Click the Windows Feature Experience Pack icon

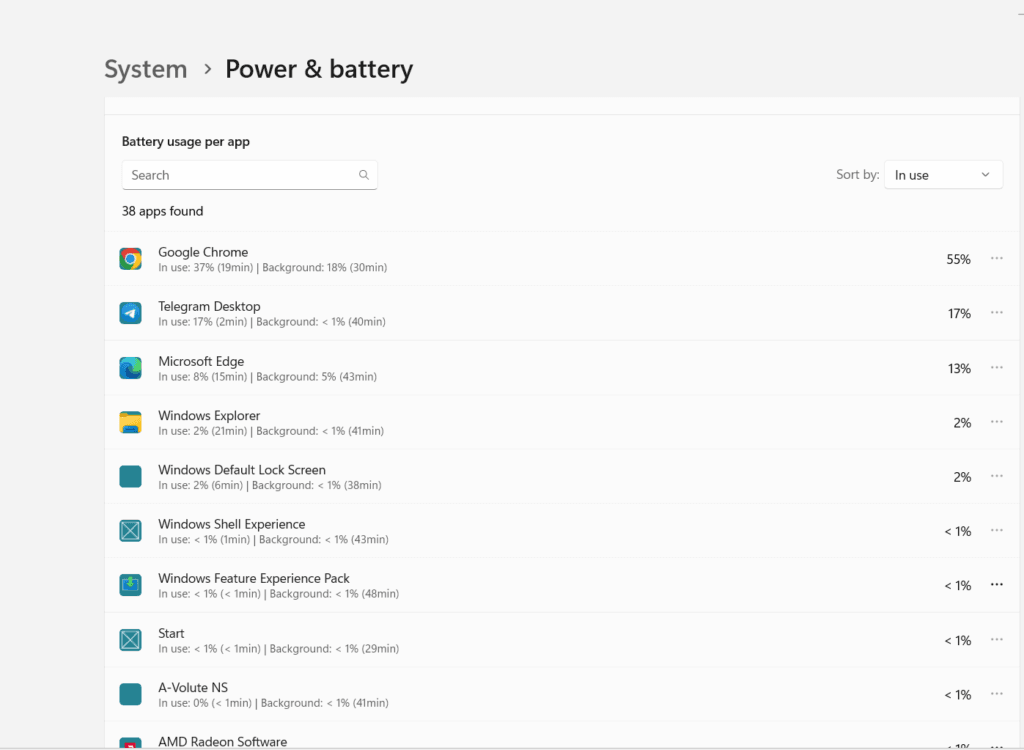click(130, 585)
